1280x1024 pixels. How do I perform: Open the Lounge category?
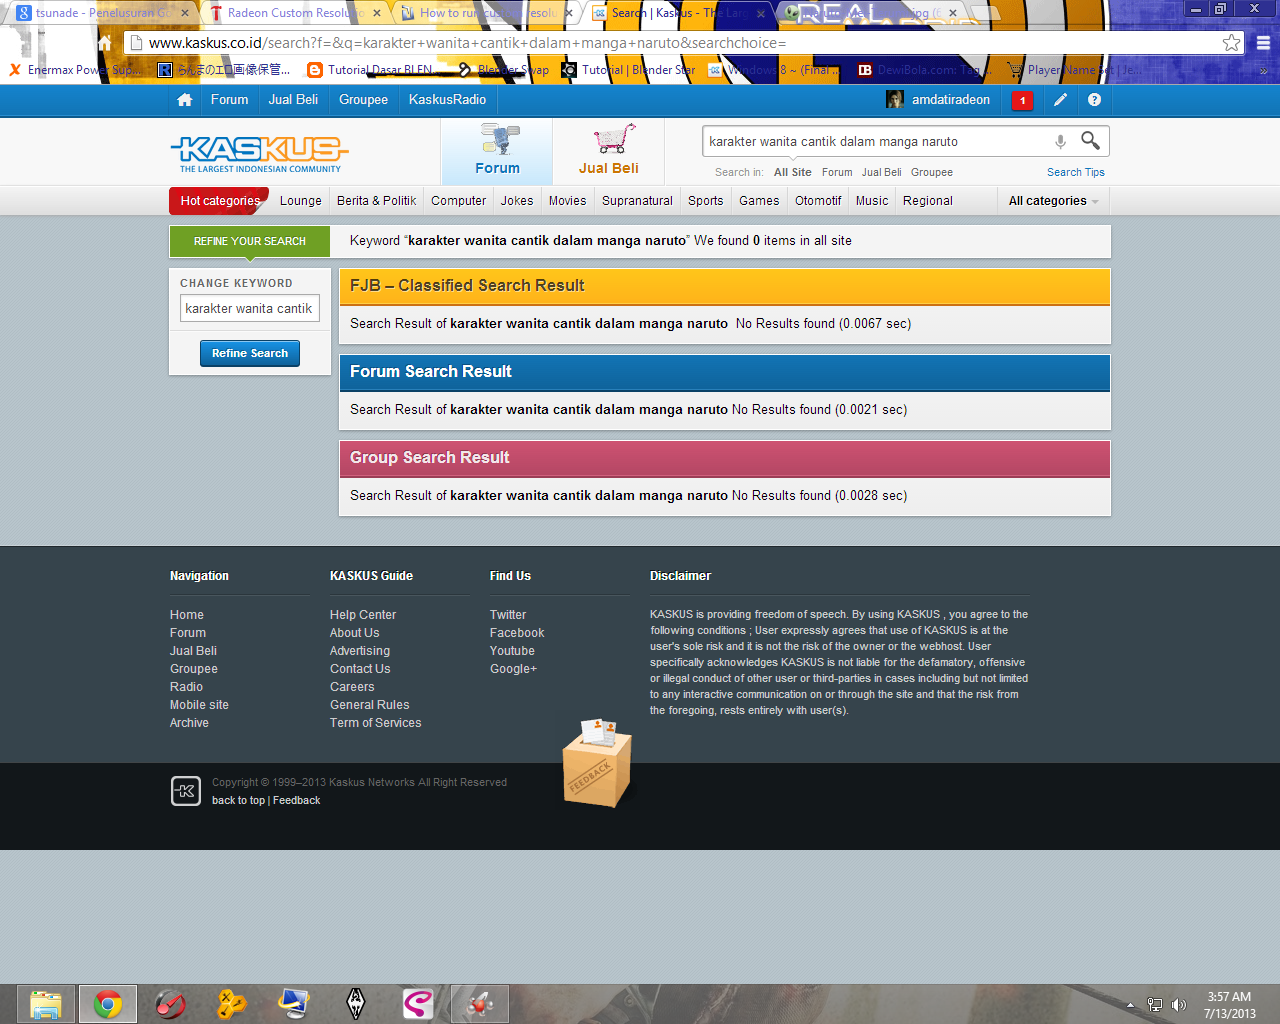pyautogui.click(x=300, y=201)
